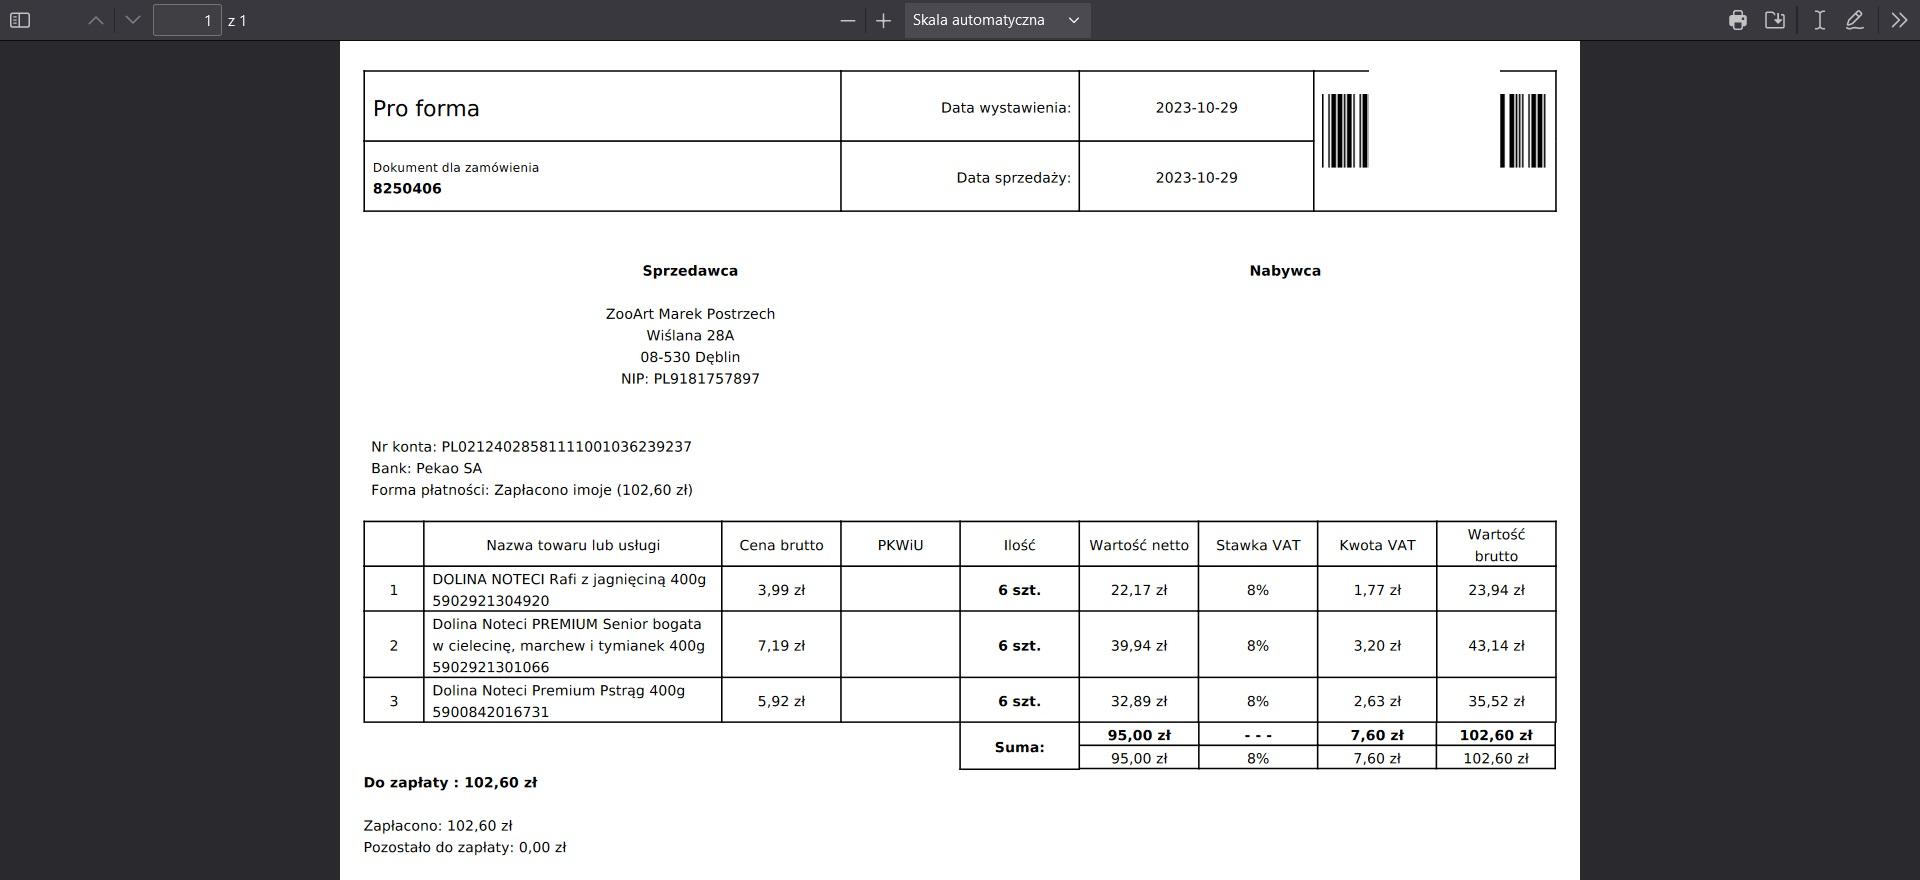Click the left barcode image
The height and width of the screenshot is (880, 1920).
pos(1345,131)
